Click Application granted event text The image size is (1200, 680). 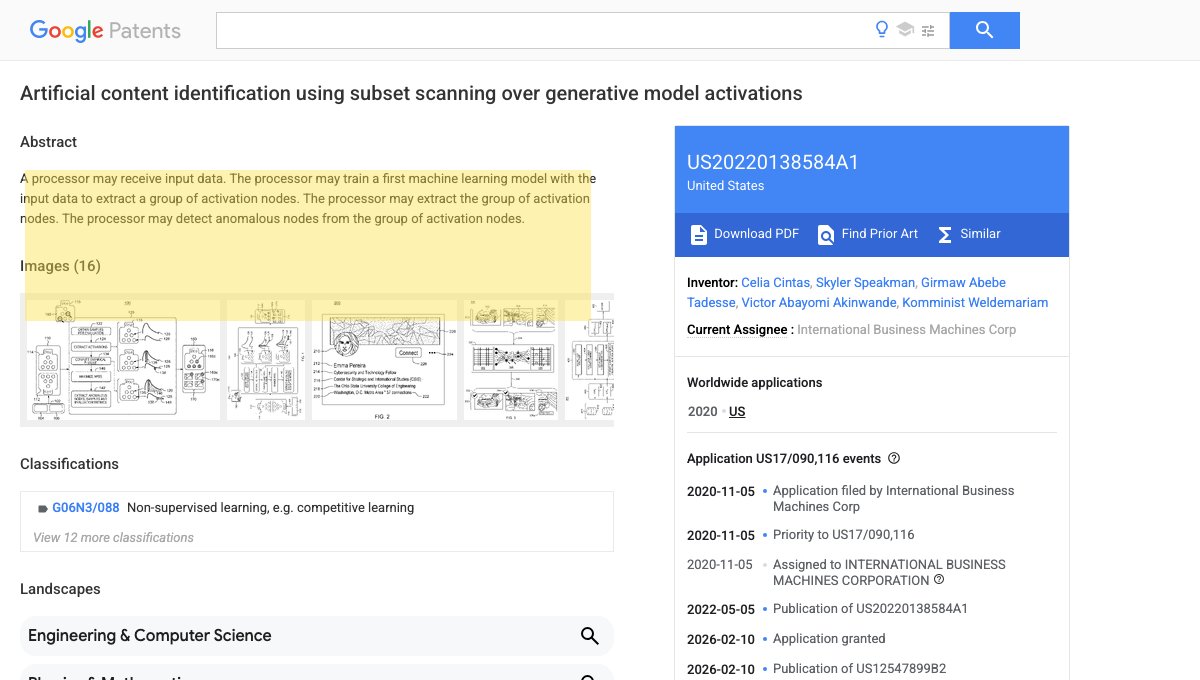click(829, 638)
